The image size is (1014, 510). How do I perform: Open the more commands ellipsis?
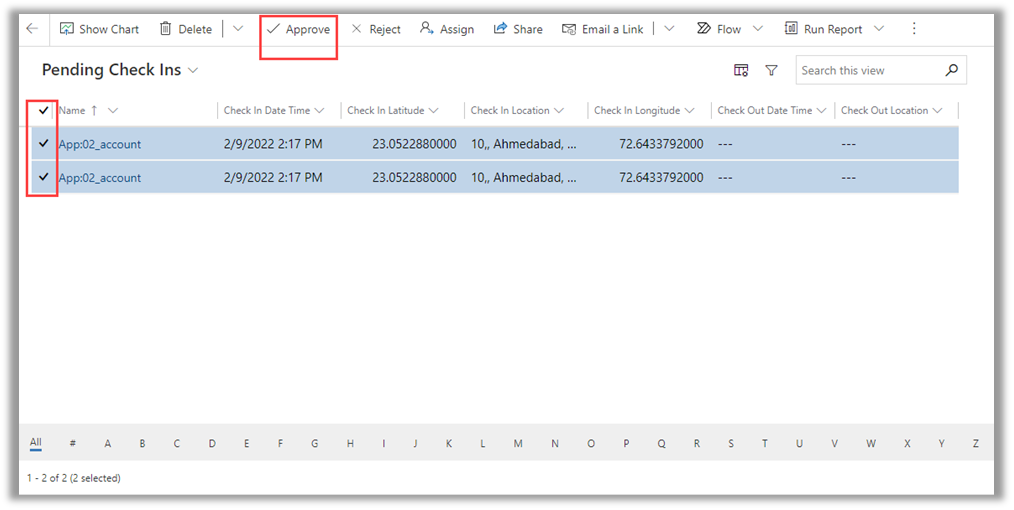pos(913,29)
